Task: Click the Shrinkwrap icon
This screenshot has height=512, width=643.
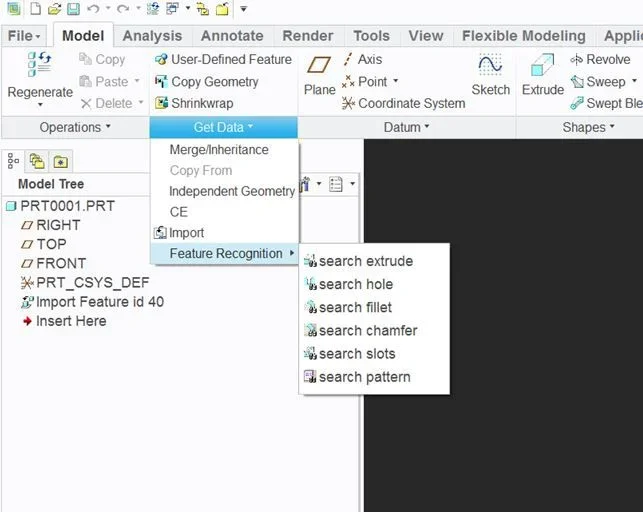Action: click(161, 103)
